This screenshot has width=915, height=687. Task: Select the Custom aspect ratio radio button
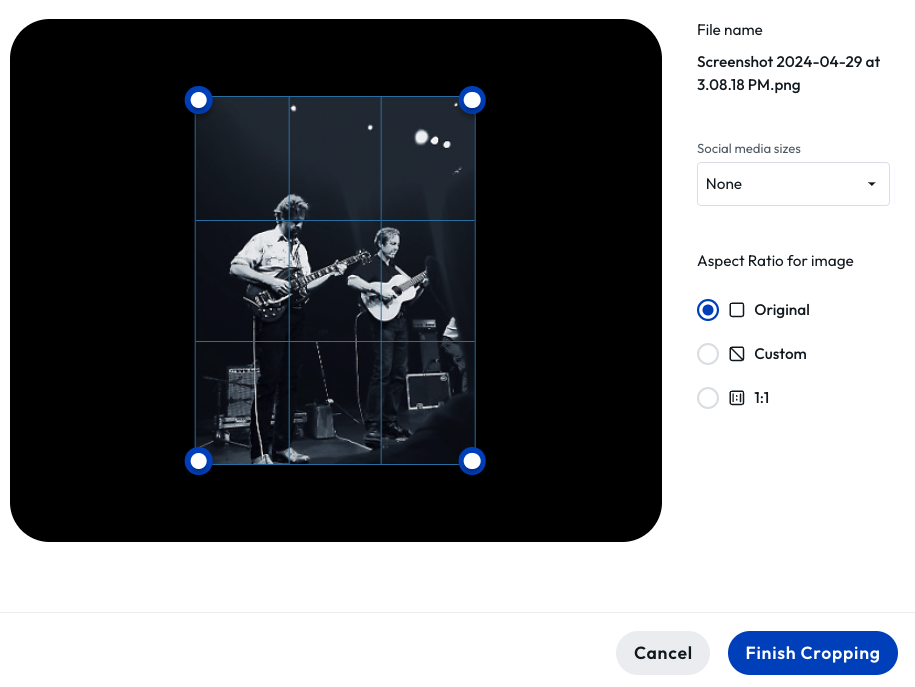click(x=708, y=354)
